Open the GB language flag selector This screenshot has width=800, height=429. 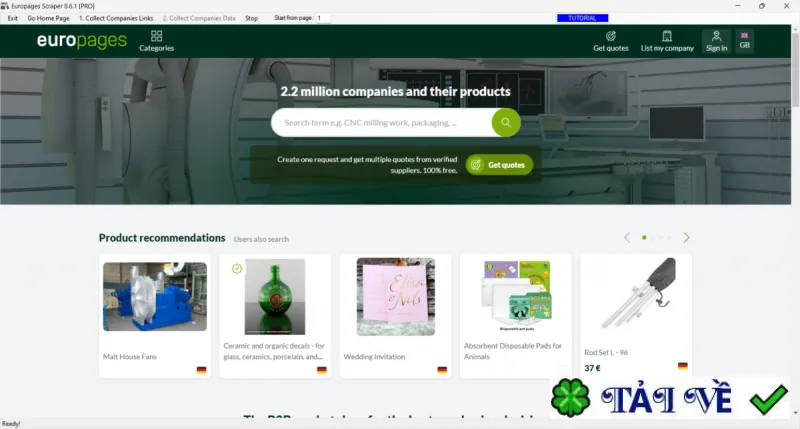(x=744, y=41)
